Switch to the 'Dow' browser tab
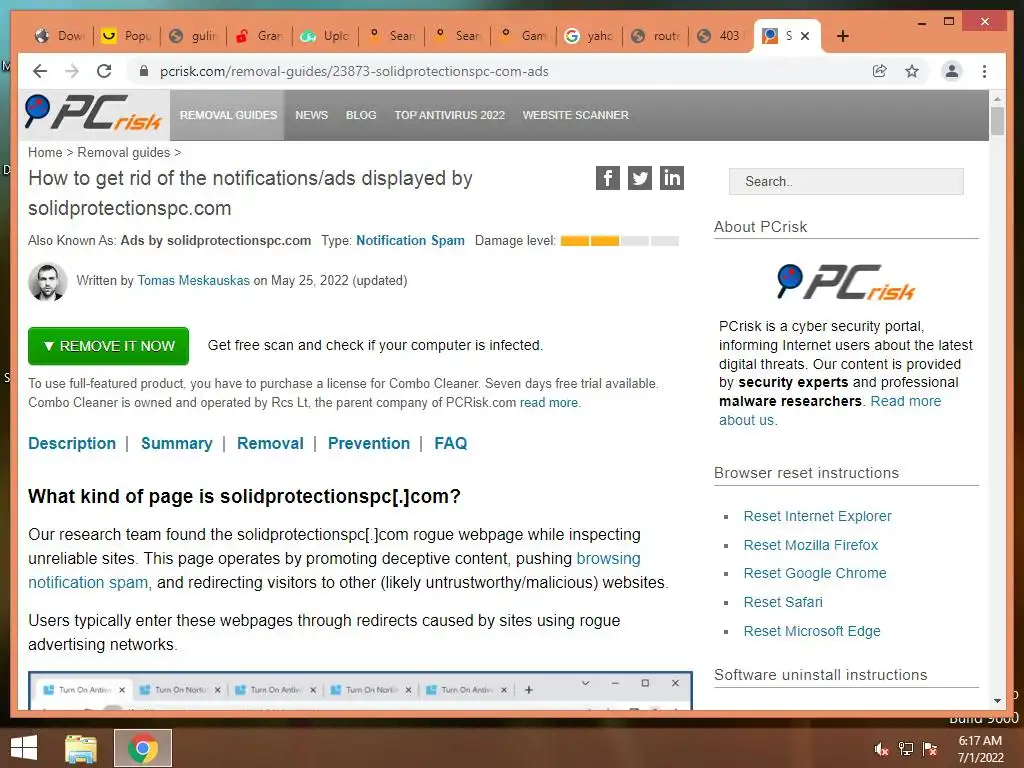 60,36
